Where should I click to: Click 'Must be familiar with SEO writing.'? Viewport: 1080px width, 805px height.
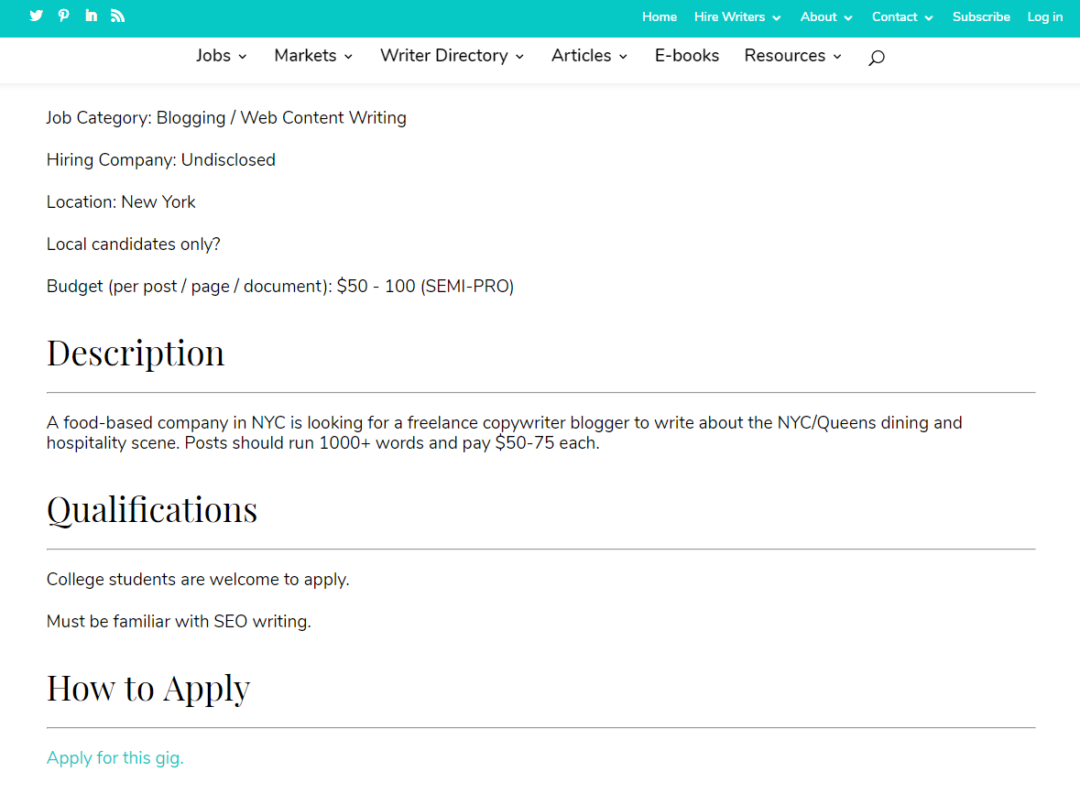[x=178, y=622]
